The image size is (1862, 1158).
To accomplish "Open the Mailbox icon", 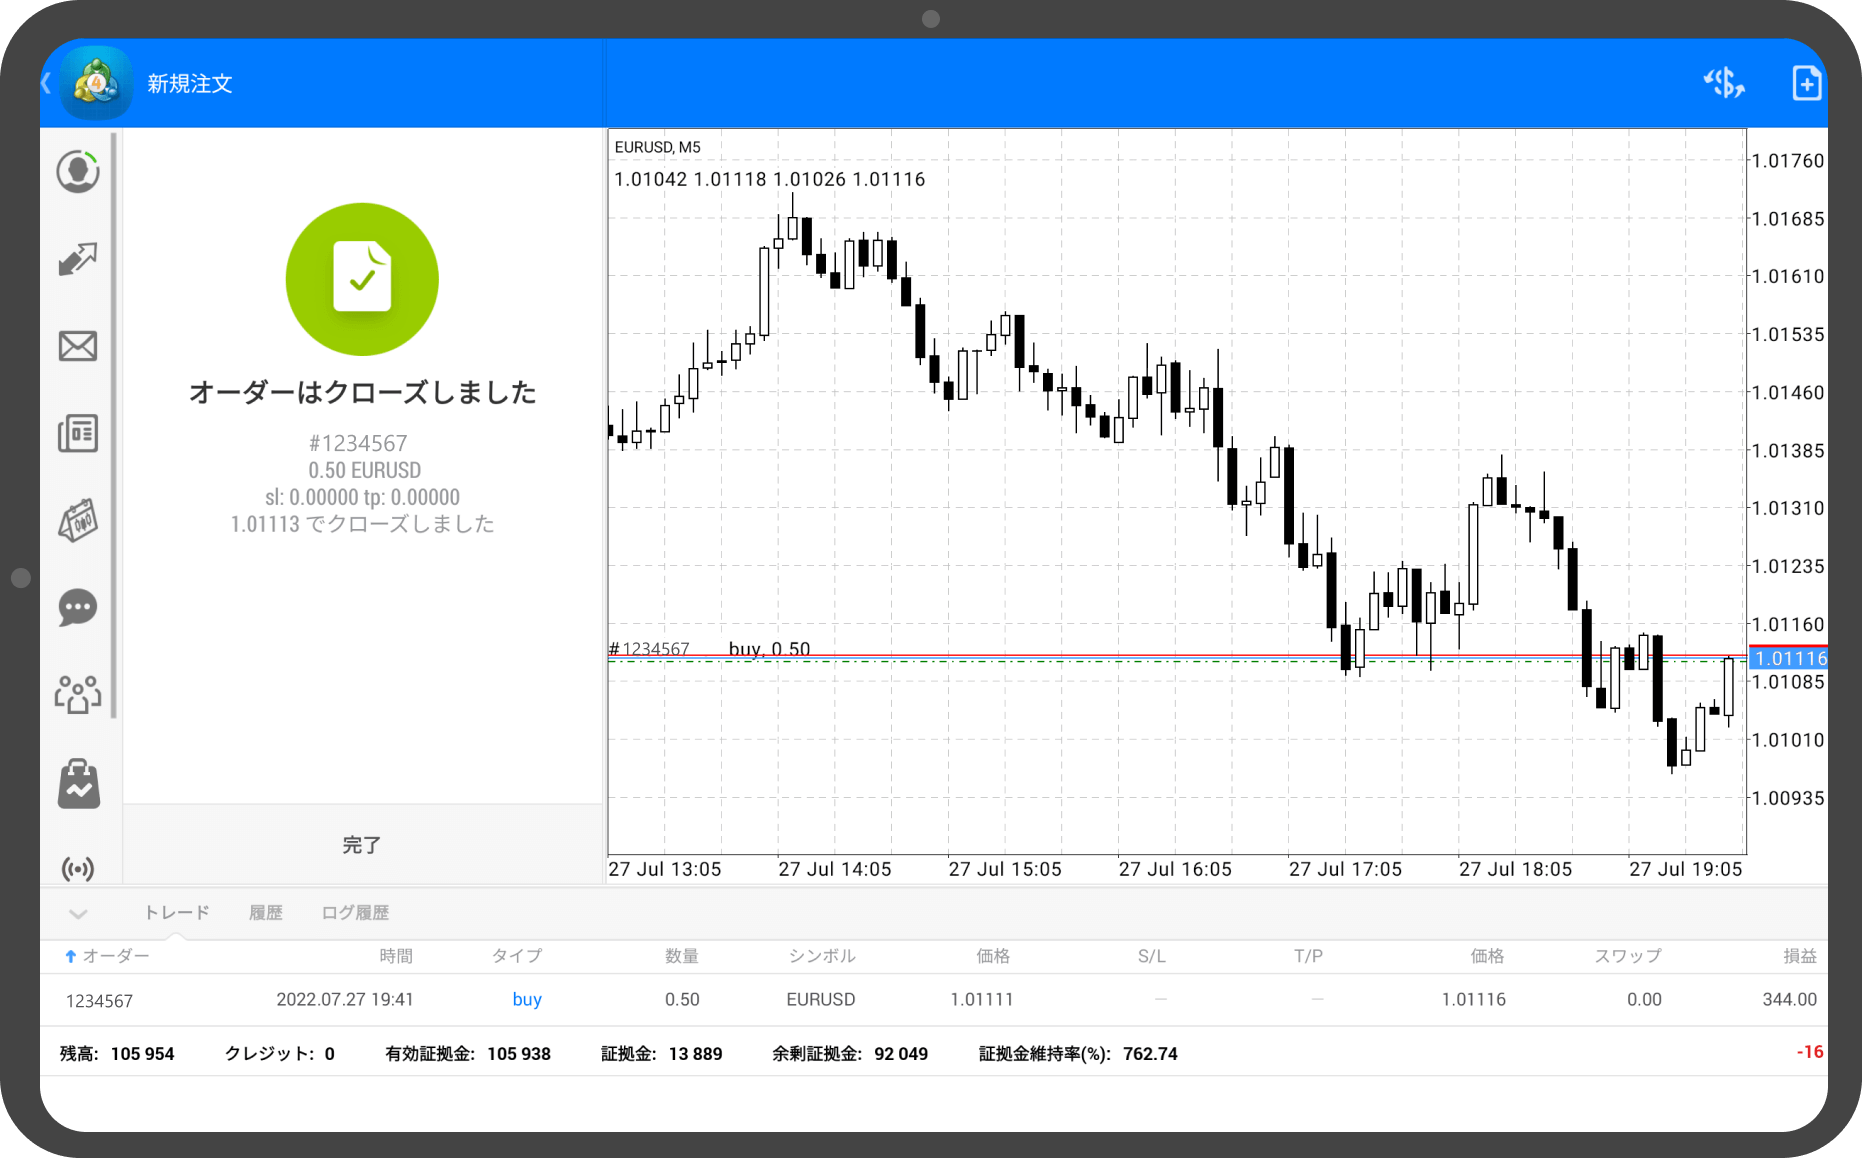I will click(x=78, y=346).
